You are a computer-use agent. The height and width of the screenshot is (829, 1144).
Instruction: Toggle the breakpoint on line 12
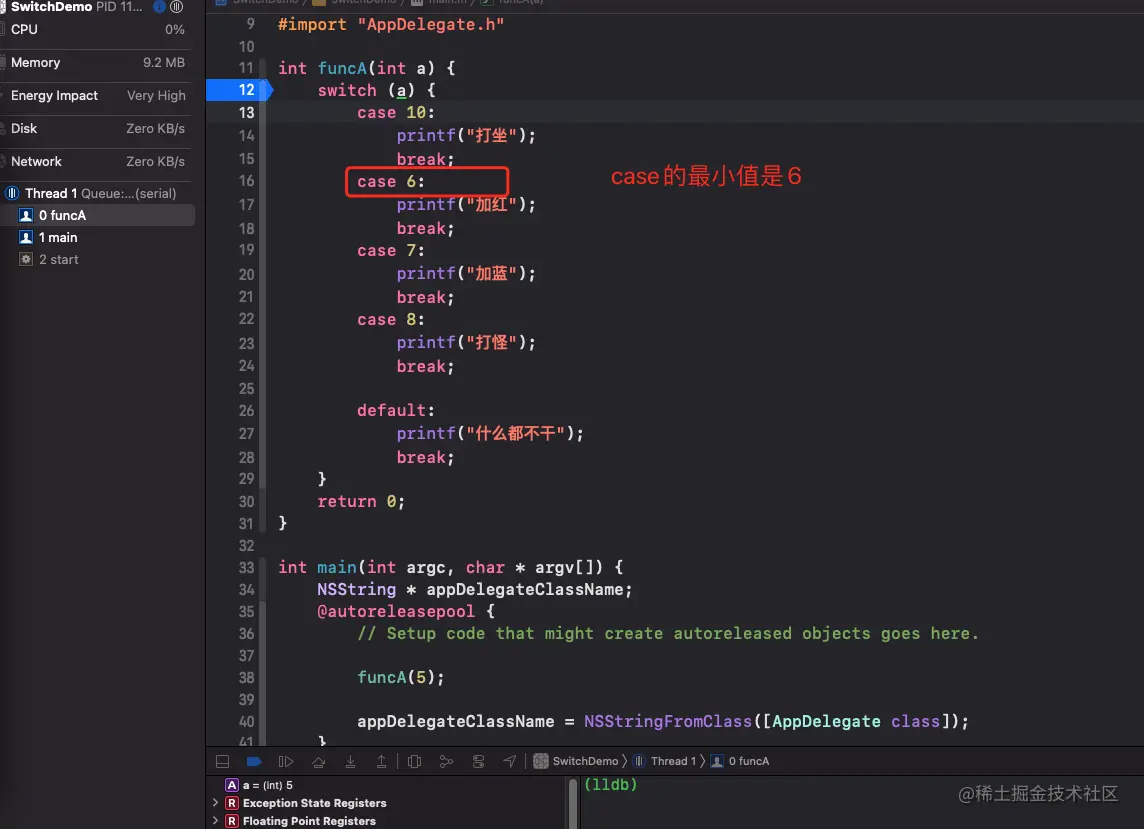tap(237, 90)
